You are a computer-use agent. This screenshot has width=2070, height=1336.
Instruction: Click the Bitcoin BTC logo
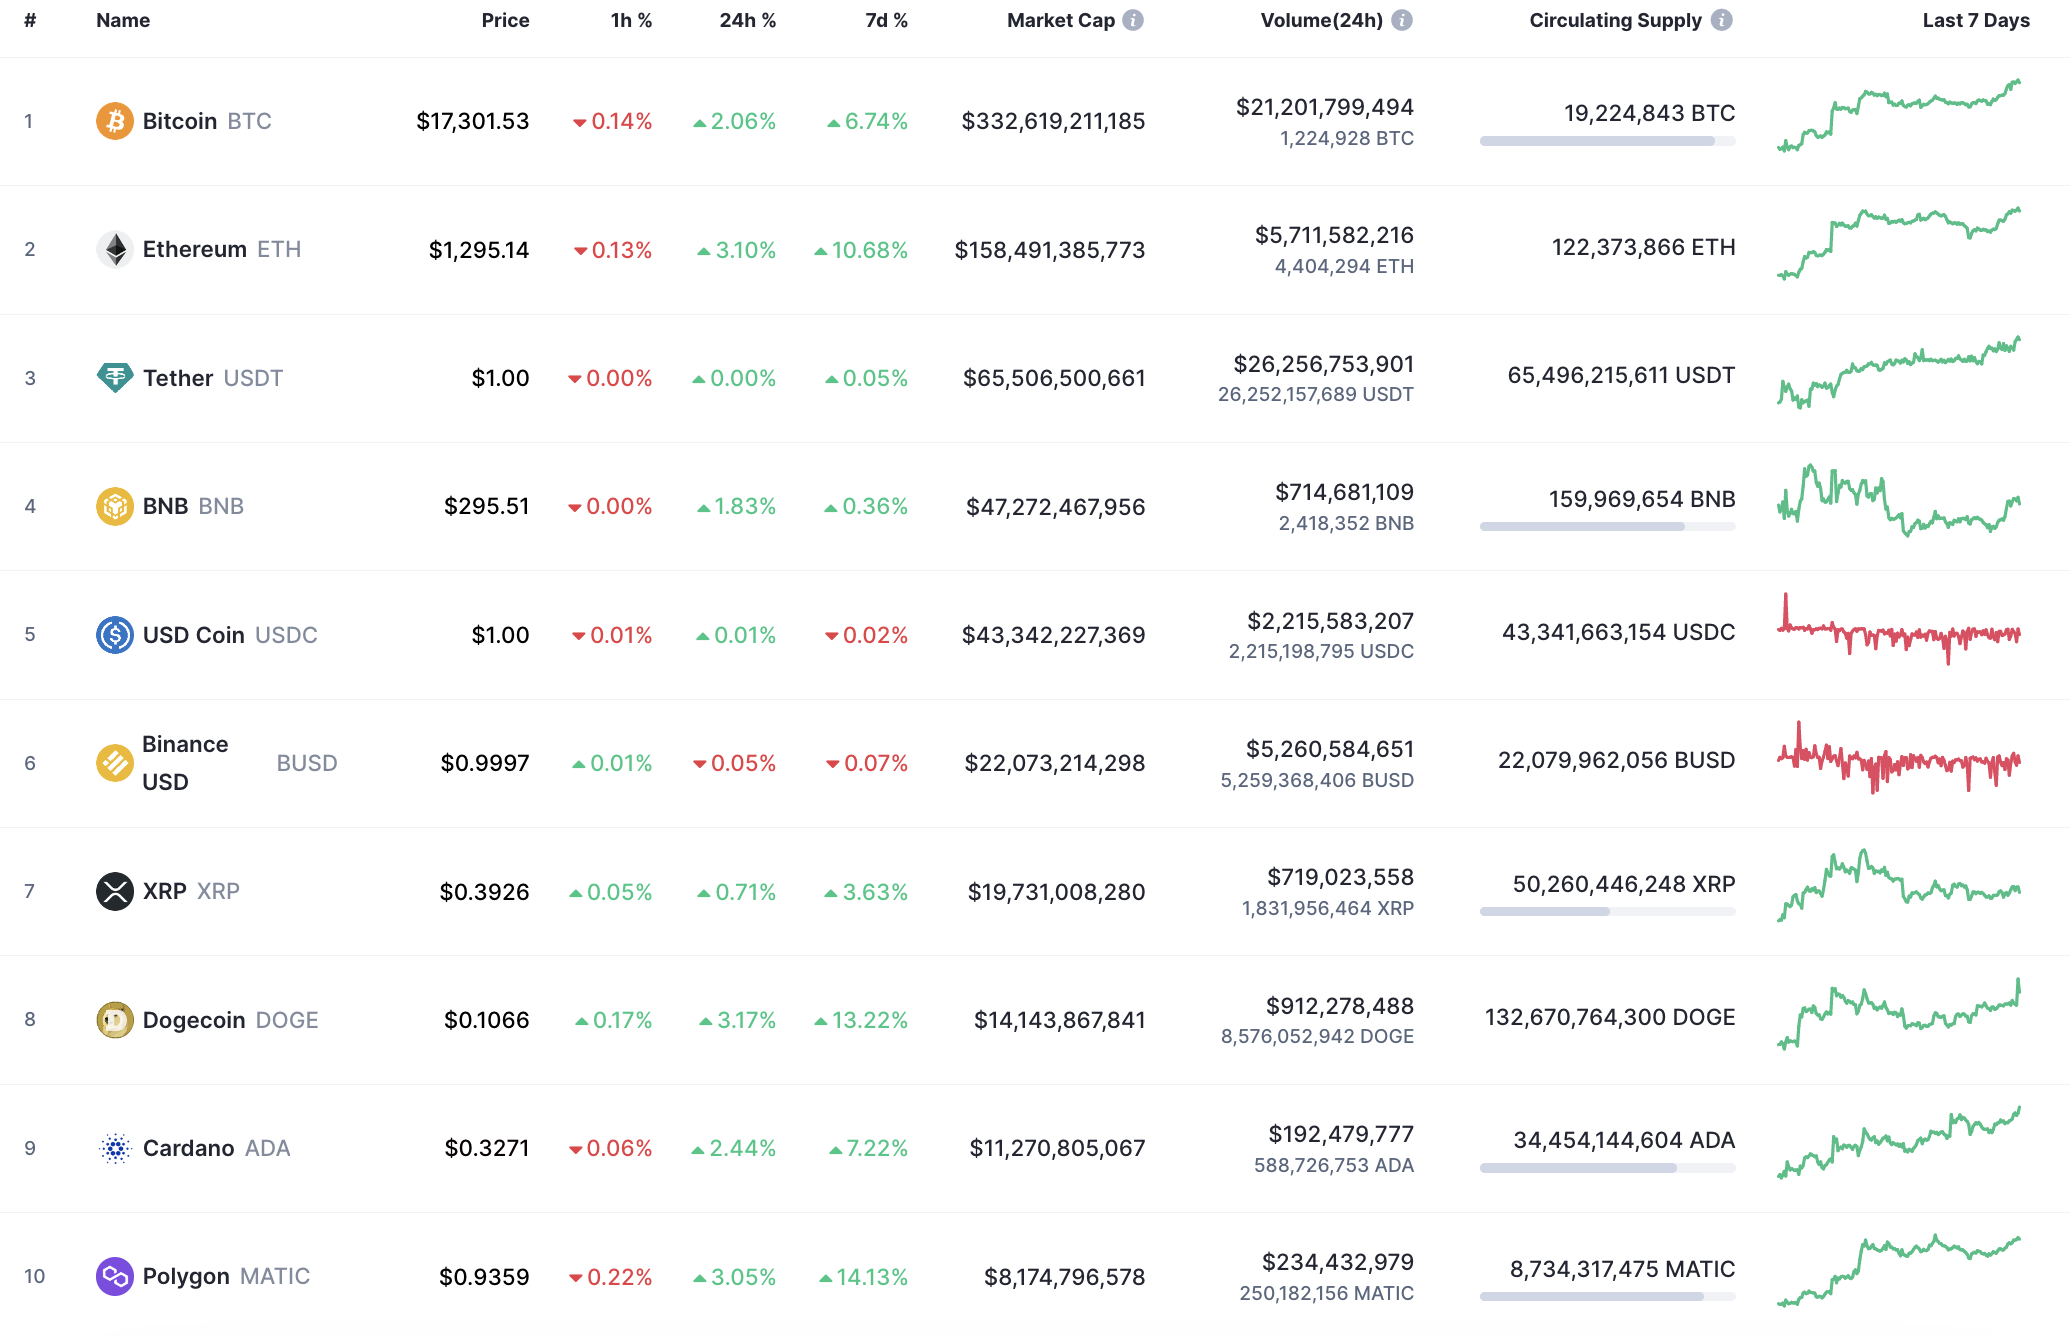tap(116, 121)
